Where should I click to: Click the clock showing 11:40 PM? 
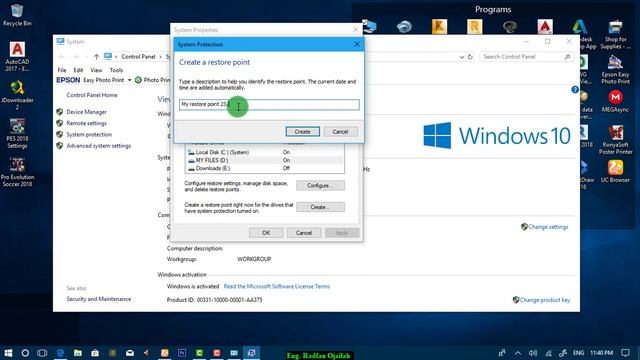tap(601, 353)
